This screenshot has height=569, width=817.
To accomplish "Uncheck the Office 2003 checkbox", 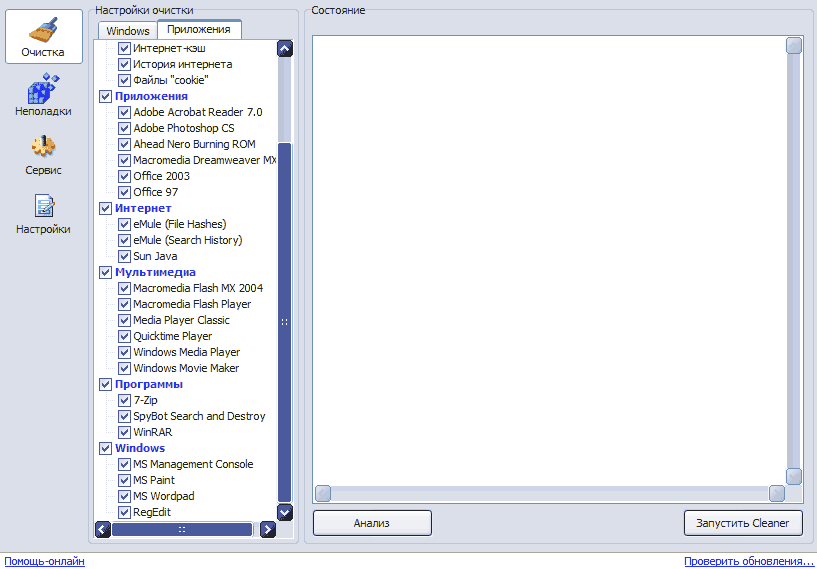I will pos(124,176).
